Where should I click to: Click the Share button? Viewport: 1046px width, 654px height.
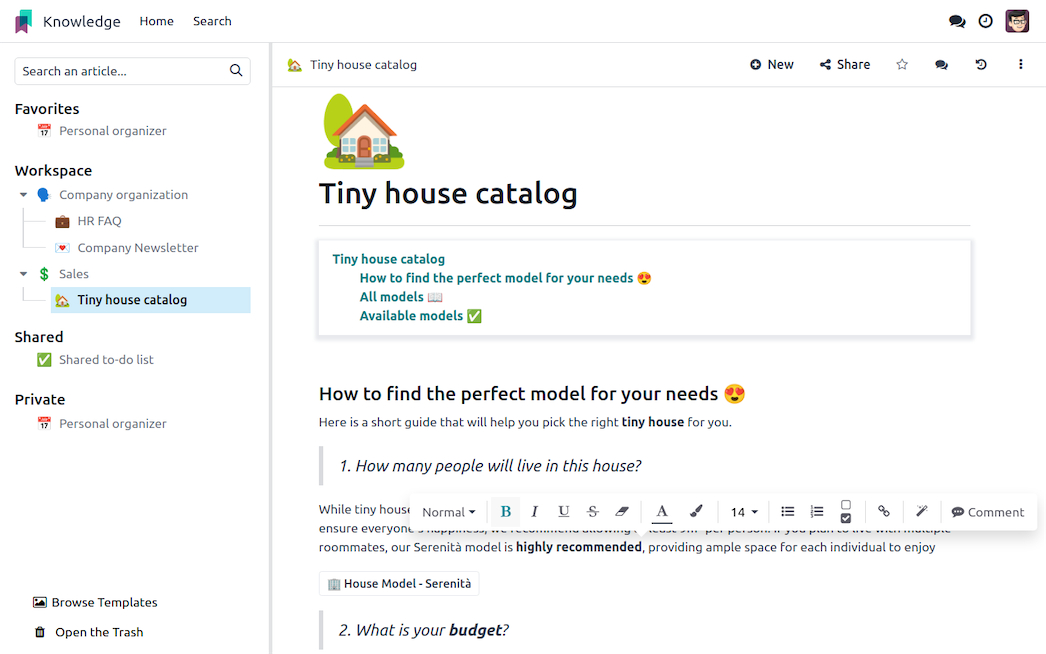click(844, 65)
